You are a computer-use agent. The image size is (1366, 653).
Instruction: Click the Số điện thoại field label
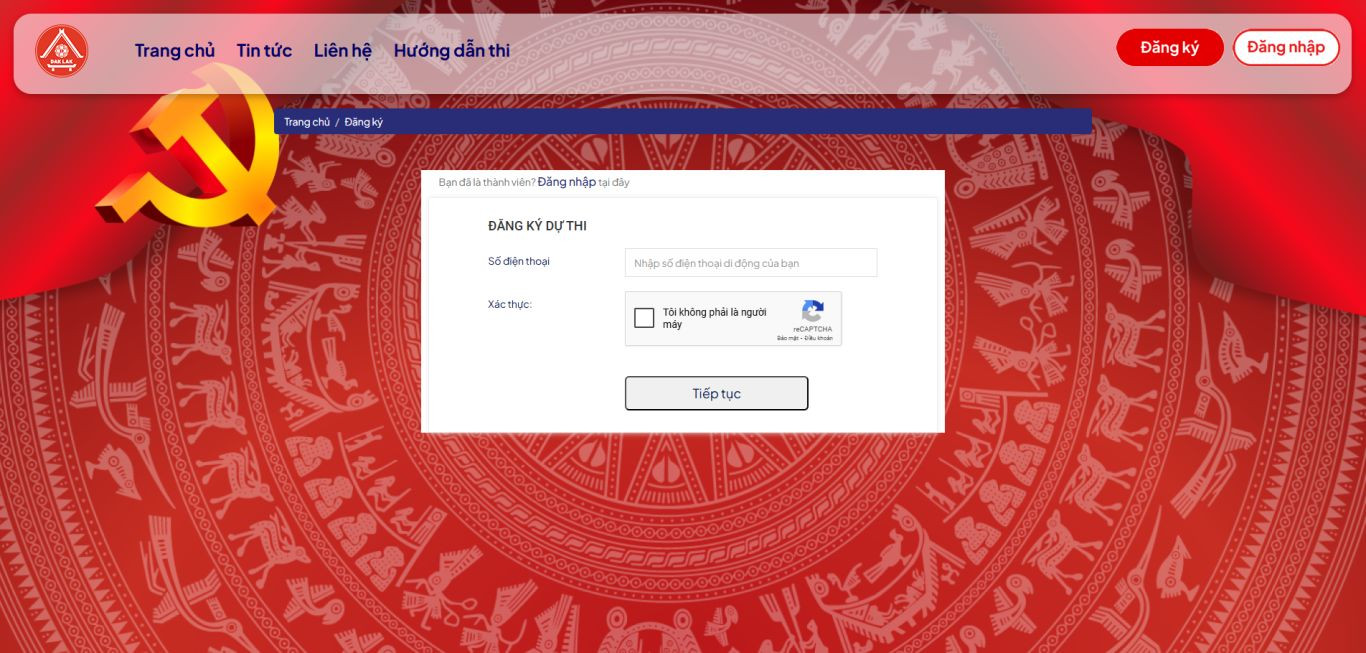[519, 261]
